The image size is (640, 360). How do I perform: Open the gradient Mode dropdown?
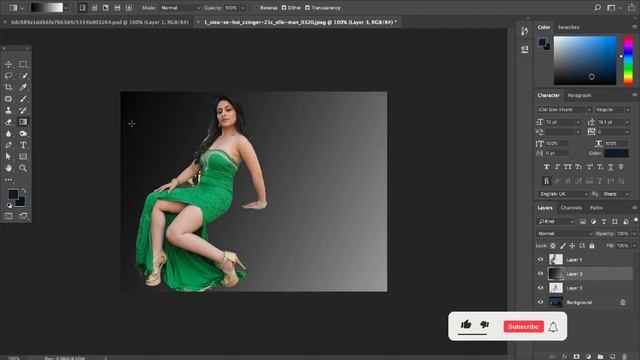tap(180, 8)
